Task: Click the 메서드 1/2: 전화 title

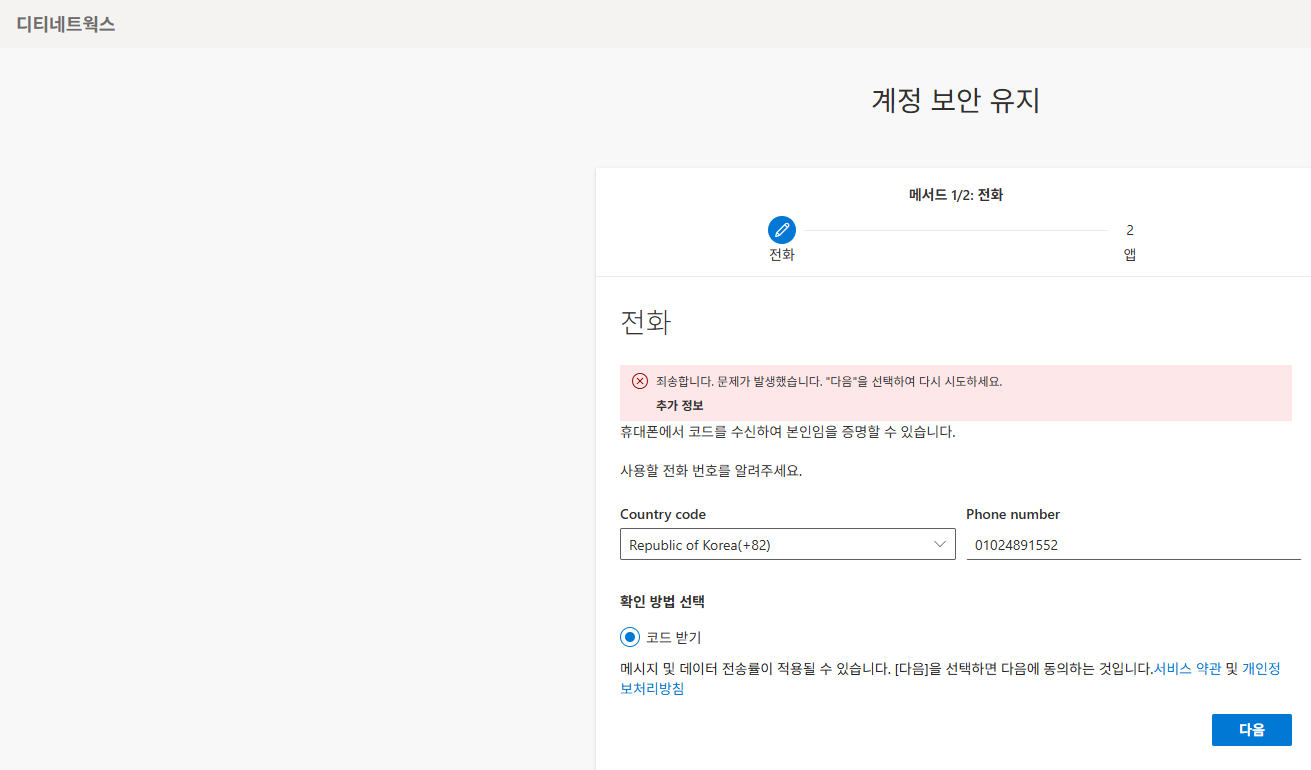Action: click(x=956, y=195)
